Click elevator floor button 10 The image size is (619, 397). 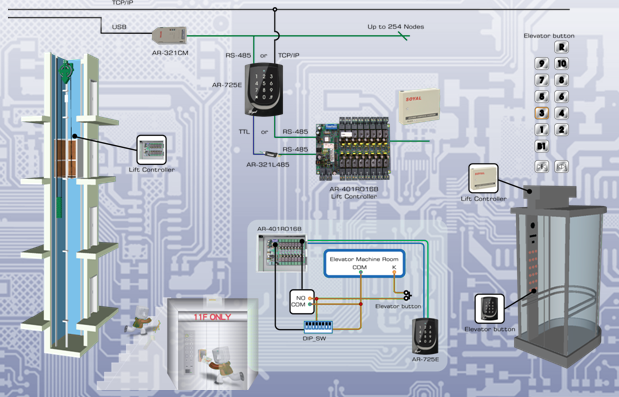click(x=561, y=64)
